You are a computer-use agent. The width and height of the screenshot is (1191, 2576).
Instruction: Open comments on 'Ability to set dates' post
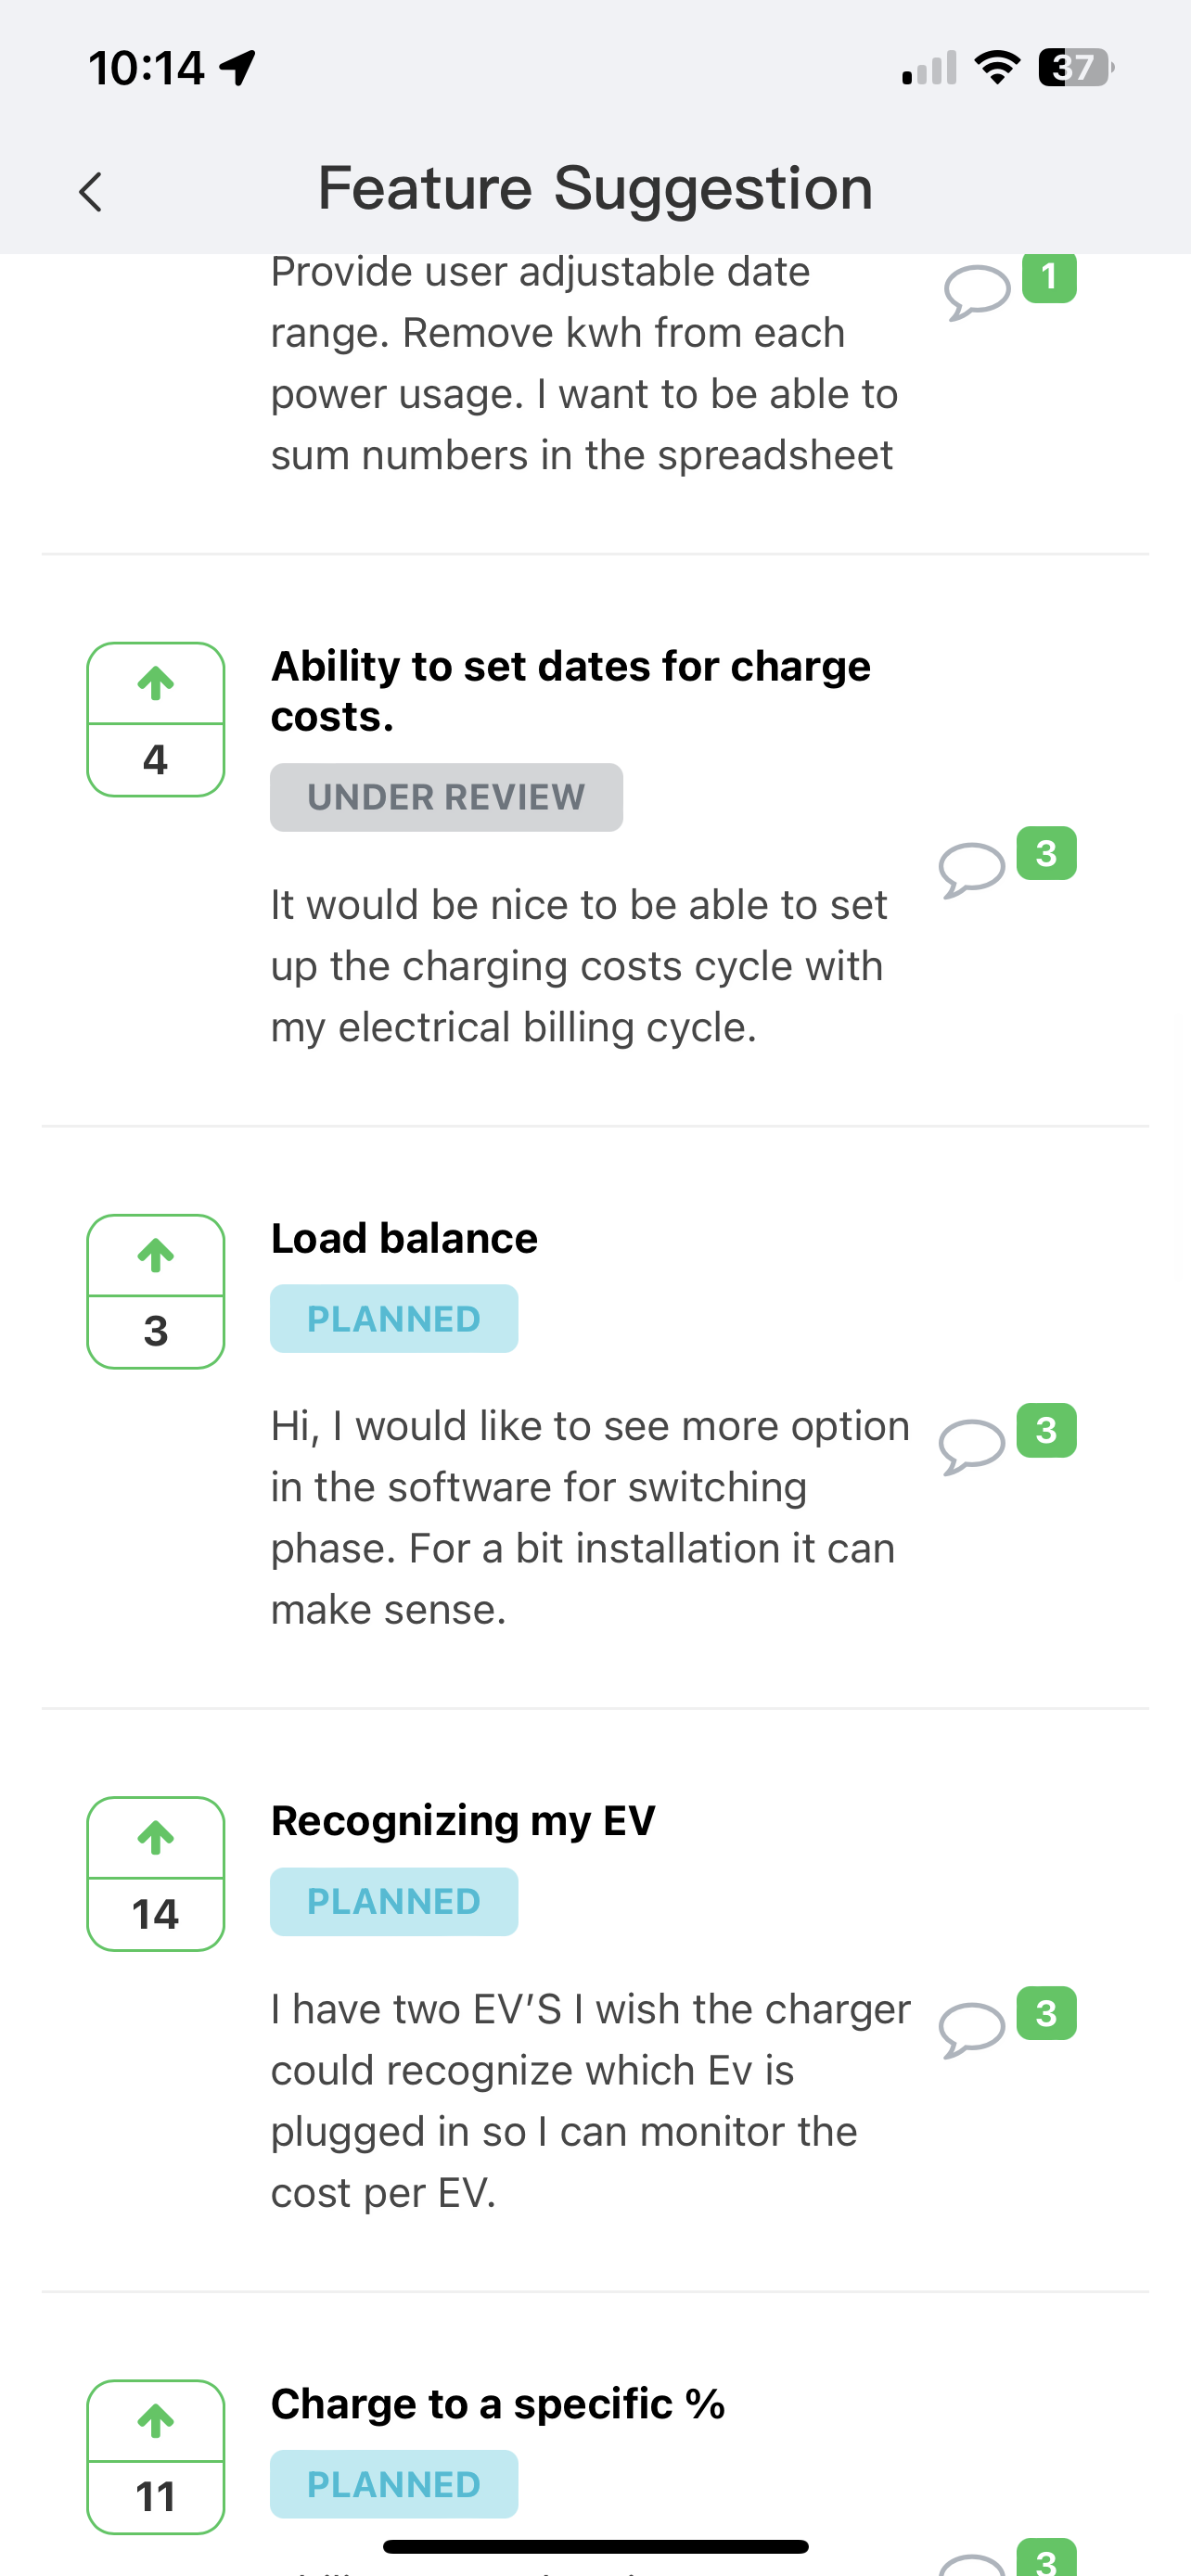[971, 869]
